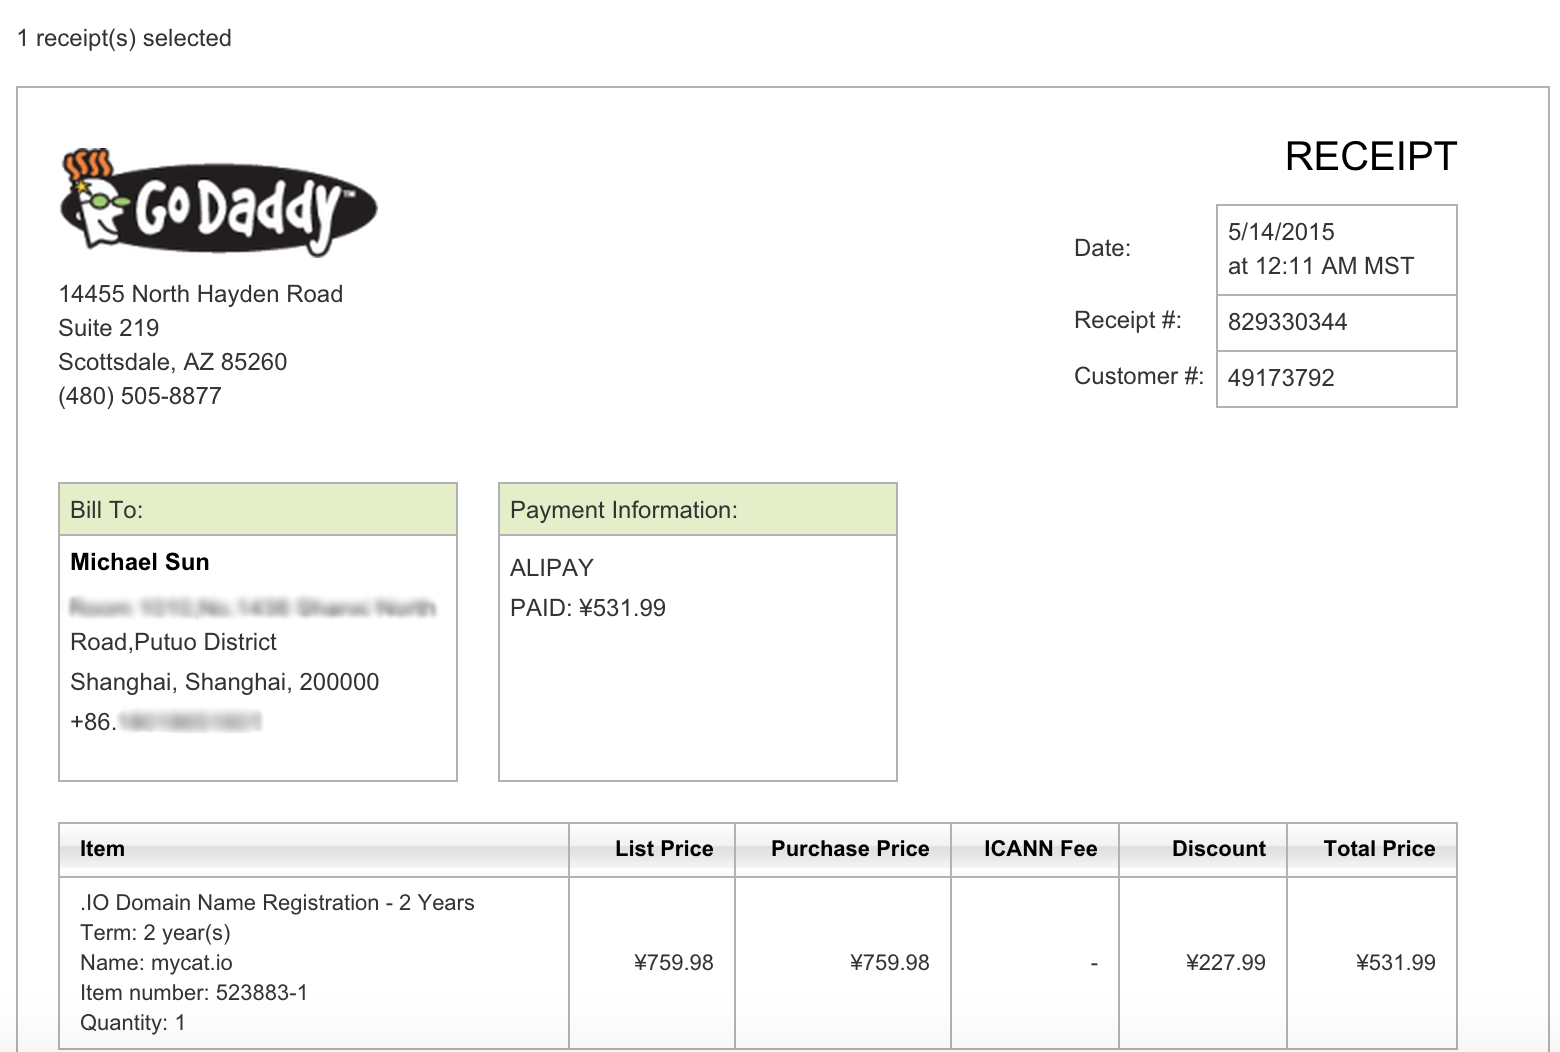
Task: Click the List Price column header
Action: [664, 849]
